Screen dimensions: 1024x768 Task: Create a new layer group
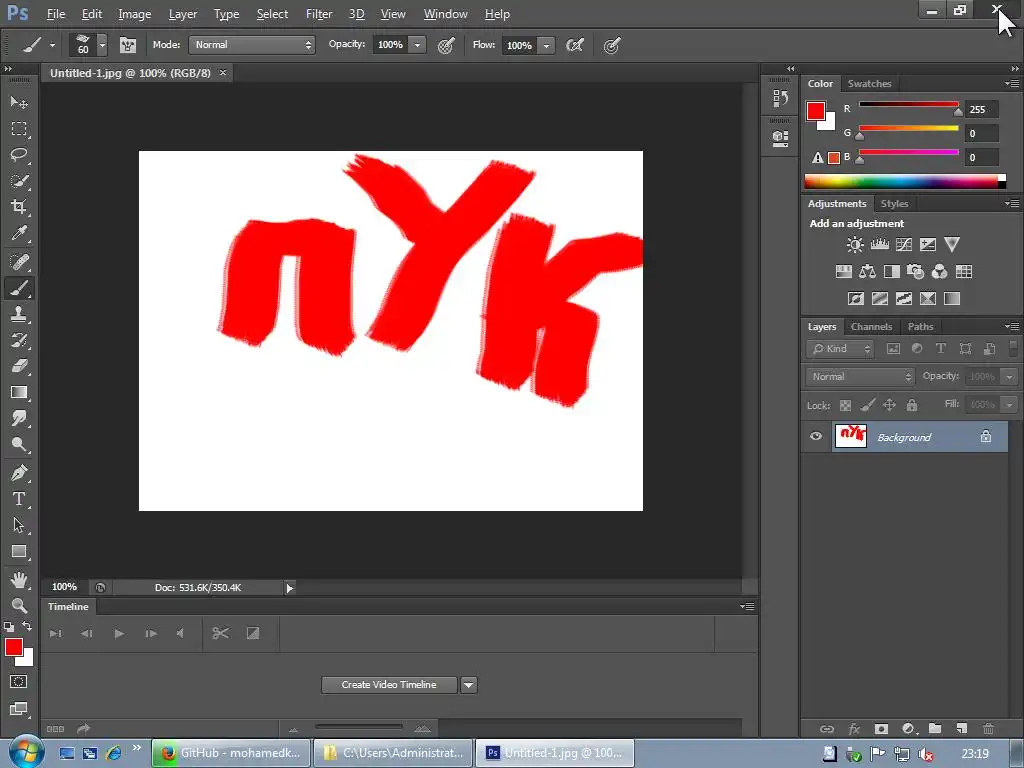coord(935,728)
